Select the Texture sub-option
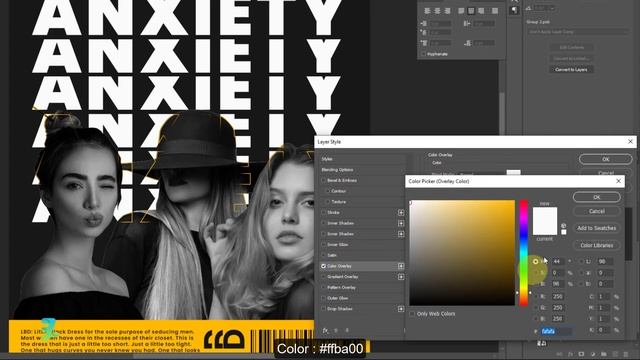Screen dimensions: 640x360 (339, 202)
